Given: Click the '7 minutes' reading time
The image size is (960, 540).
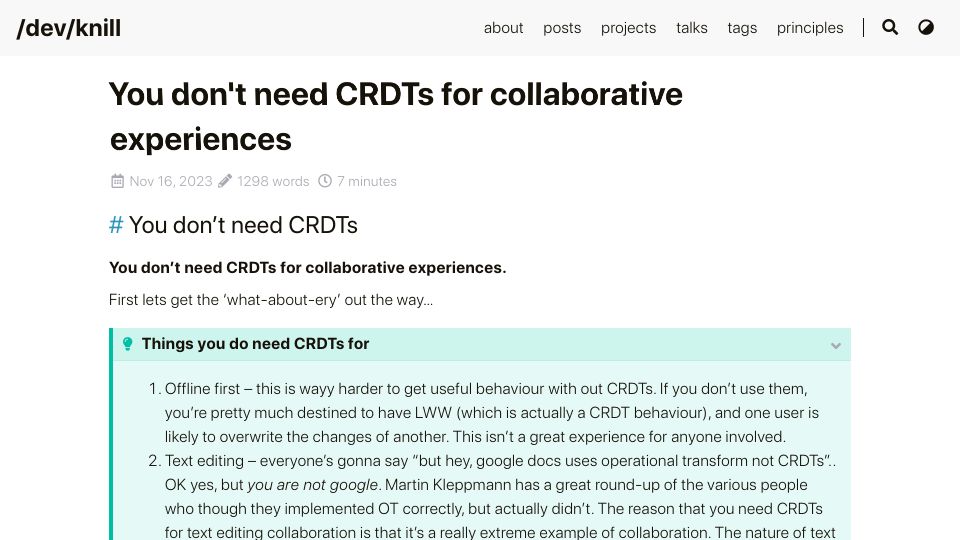Looking at the screenshot, I should pyautogui.click(x=367, y=181).
